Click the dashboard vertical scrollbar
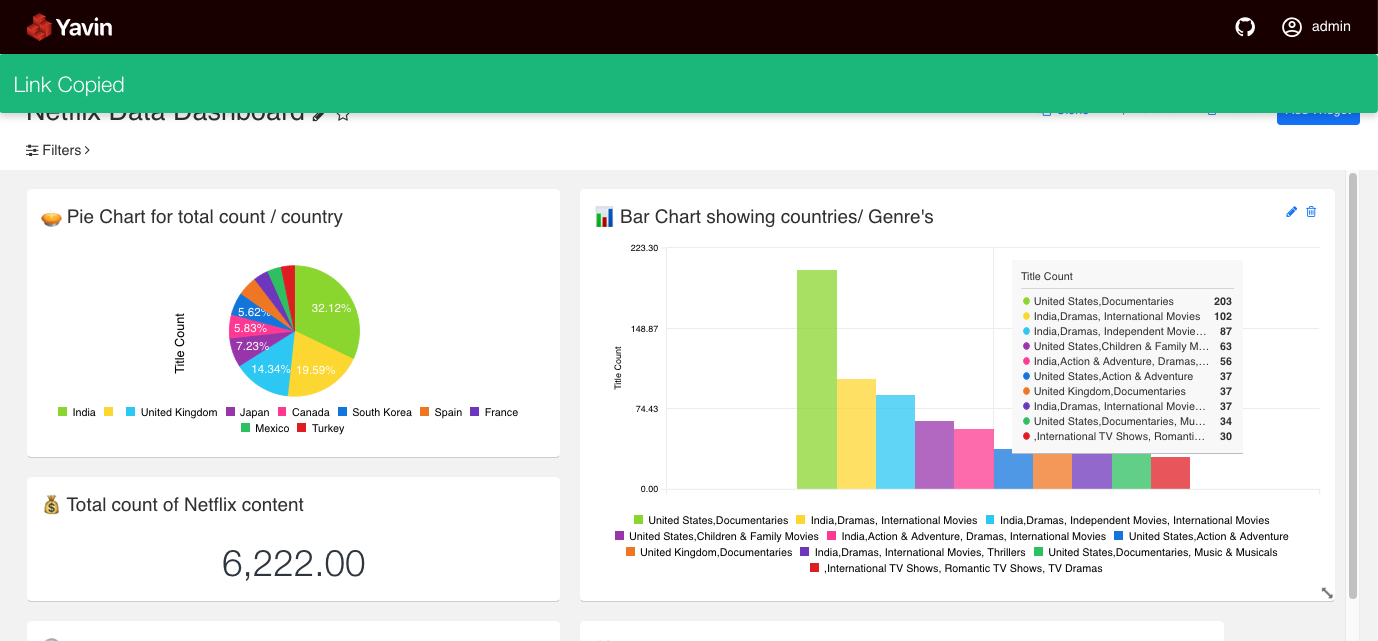1378x641 pixels. pyautogui.click(x=1353, y=385)
